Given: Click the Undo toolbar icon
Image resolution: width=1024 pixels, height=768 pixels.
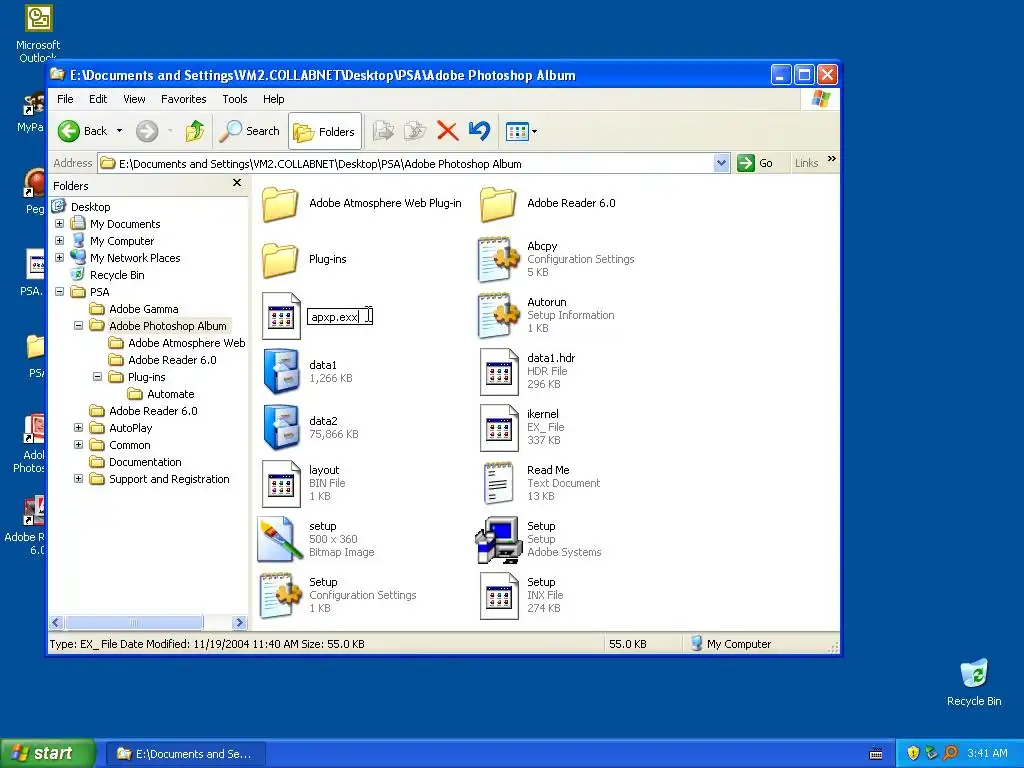Looking at the screenshot, I should (x=479, y=131).
